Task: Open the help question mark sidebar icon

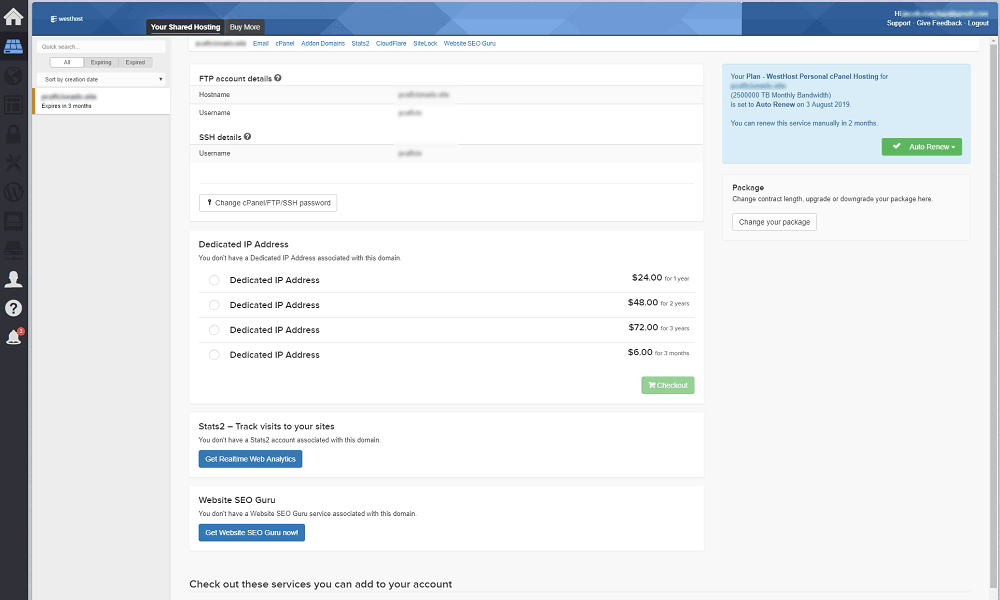Action: [x=13, y=308]
